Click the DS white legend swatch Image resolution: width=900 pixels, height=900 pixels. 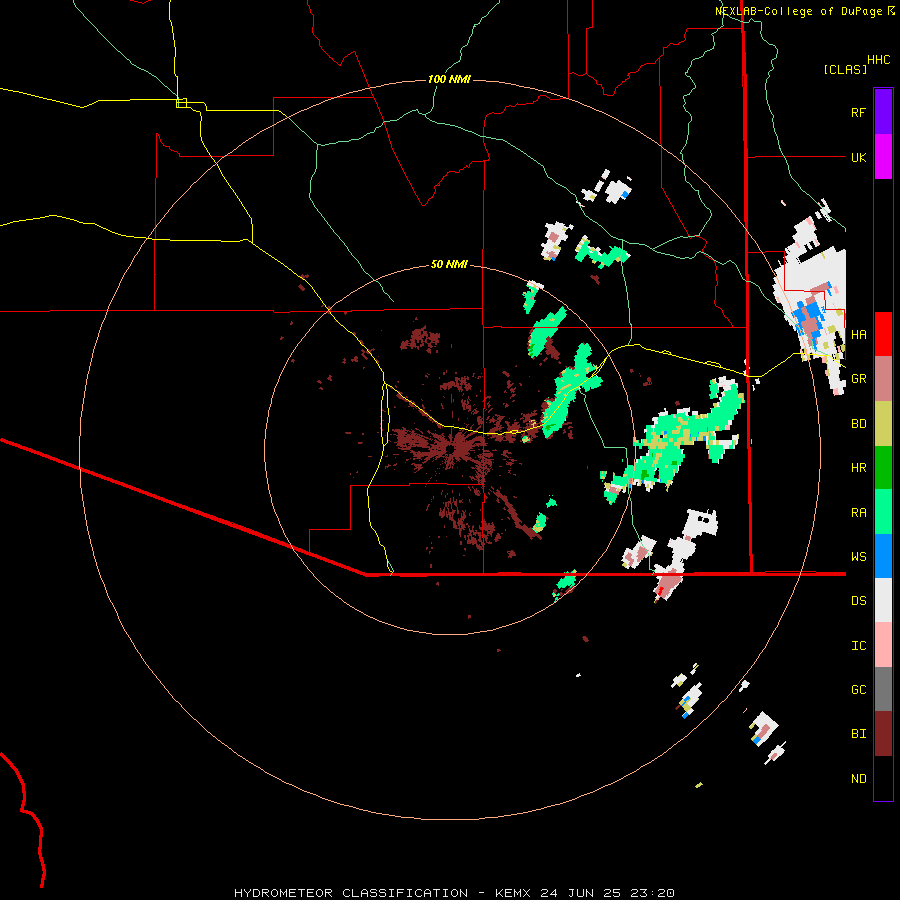tap(883, 600)
